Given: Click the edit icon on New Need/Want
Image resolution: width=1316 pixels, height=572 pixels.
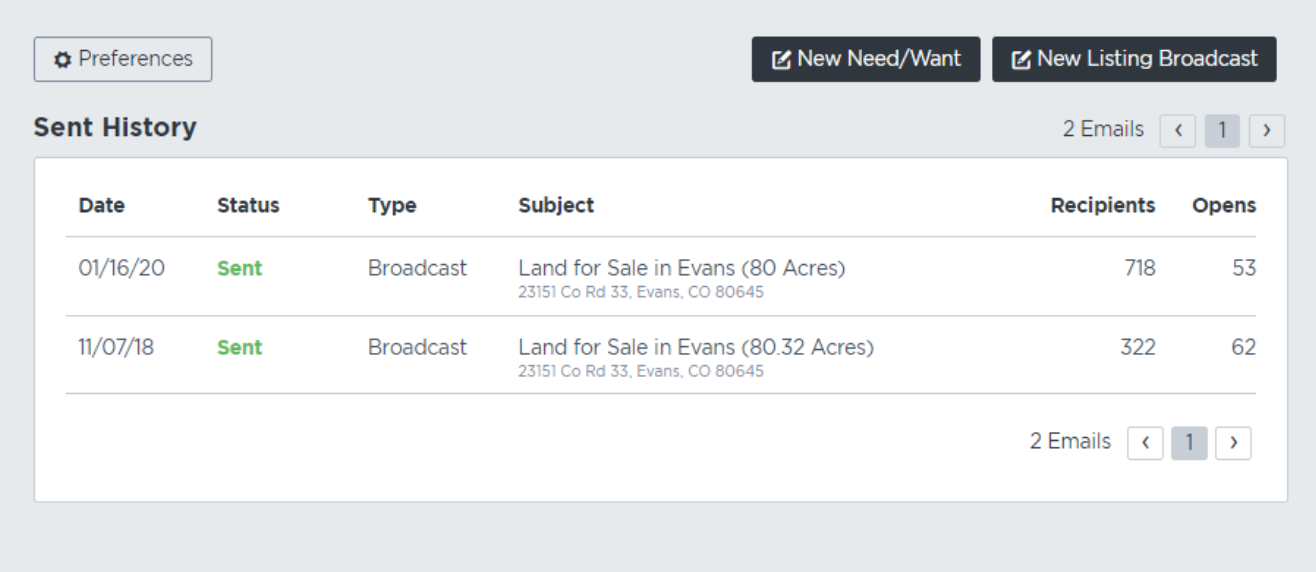Looking at the screenshot, I should coord(781,60).
